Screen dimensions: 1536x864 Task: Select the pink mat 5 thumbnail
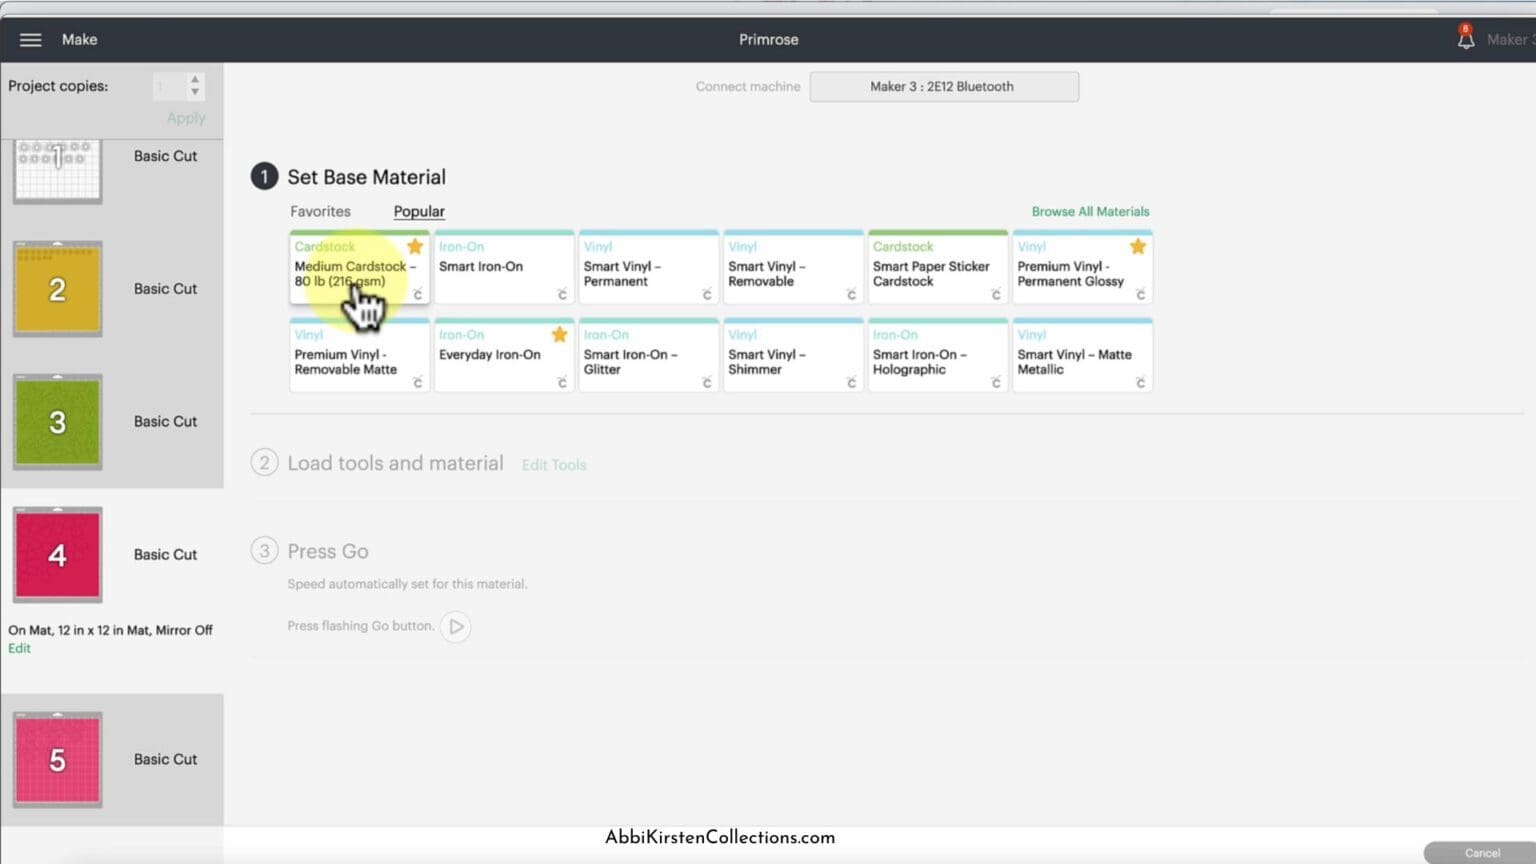[x=57, y=760]
